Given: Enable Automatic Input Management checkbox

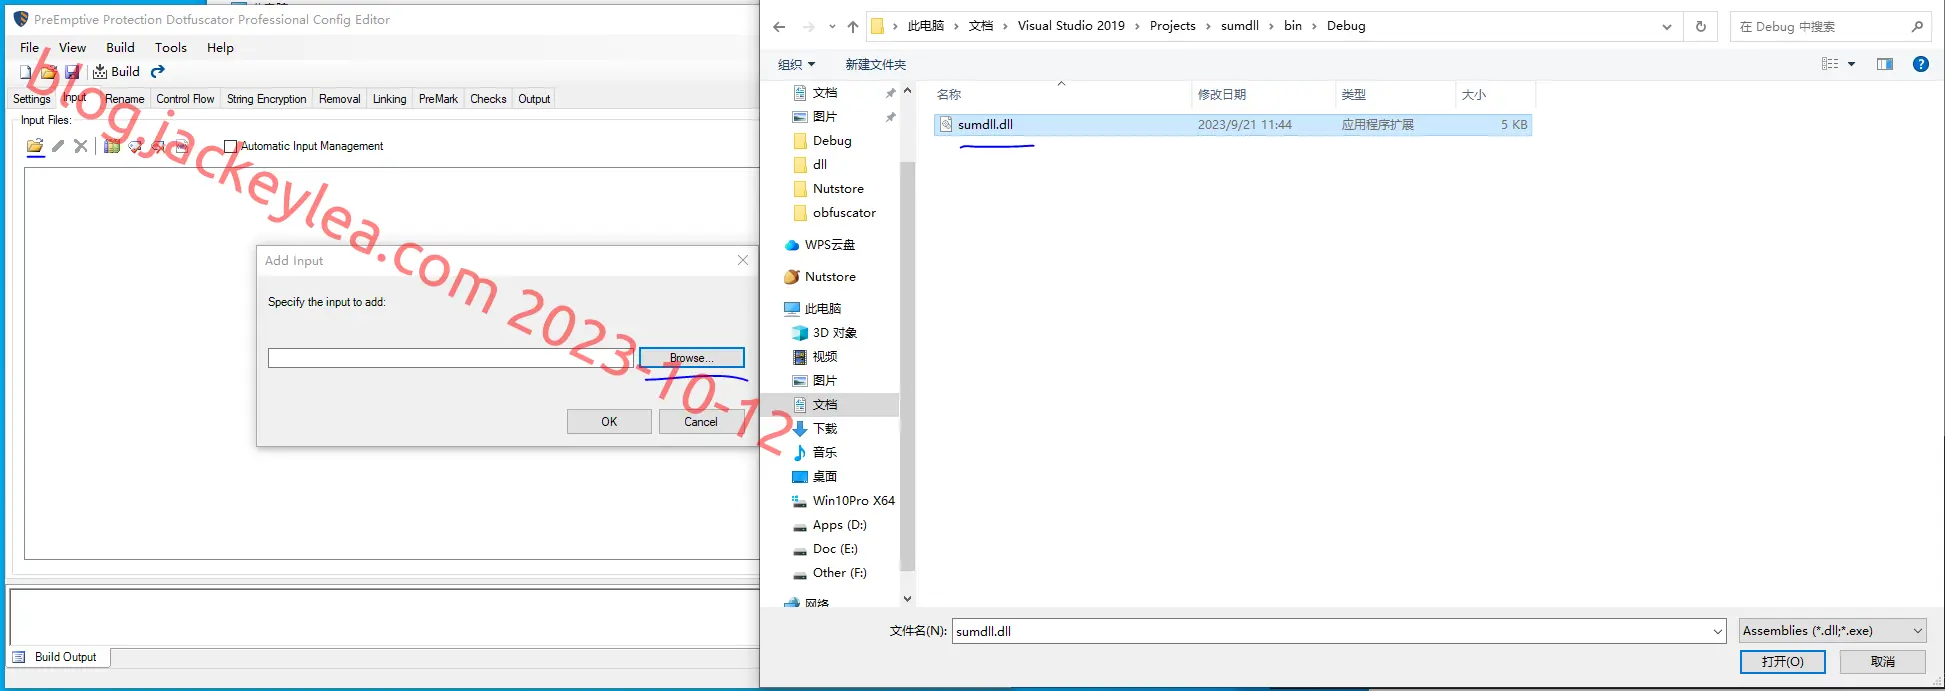Looking at the screenshot, I should (230, 146).
